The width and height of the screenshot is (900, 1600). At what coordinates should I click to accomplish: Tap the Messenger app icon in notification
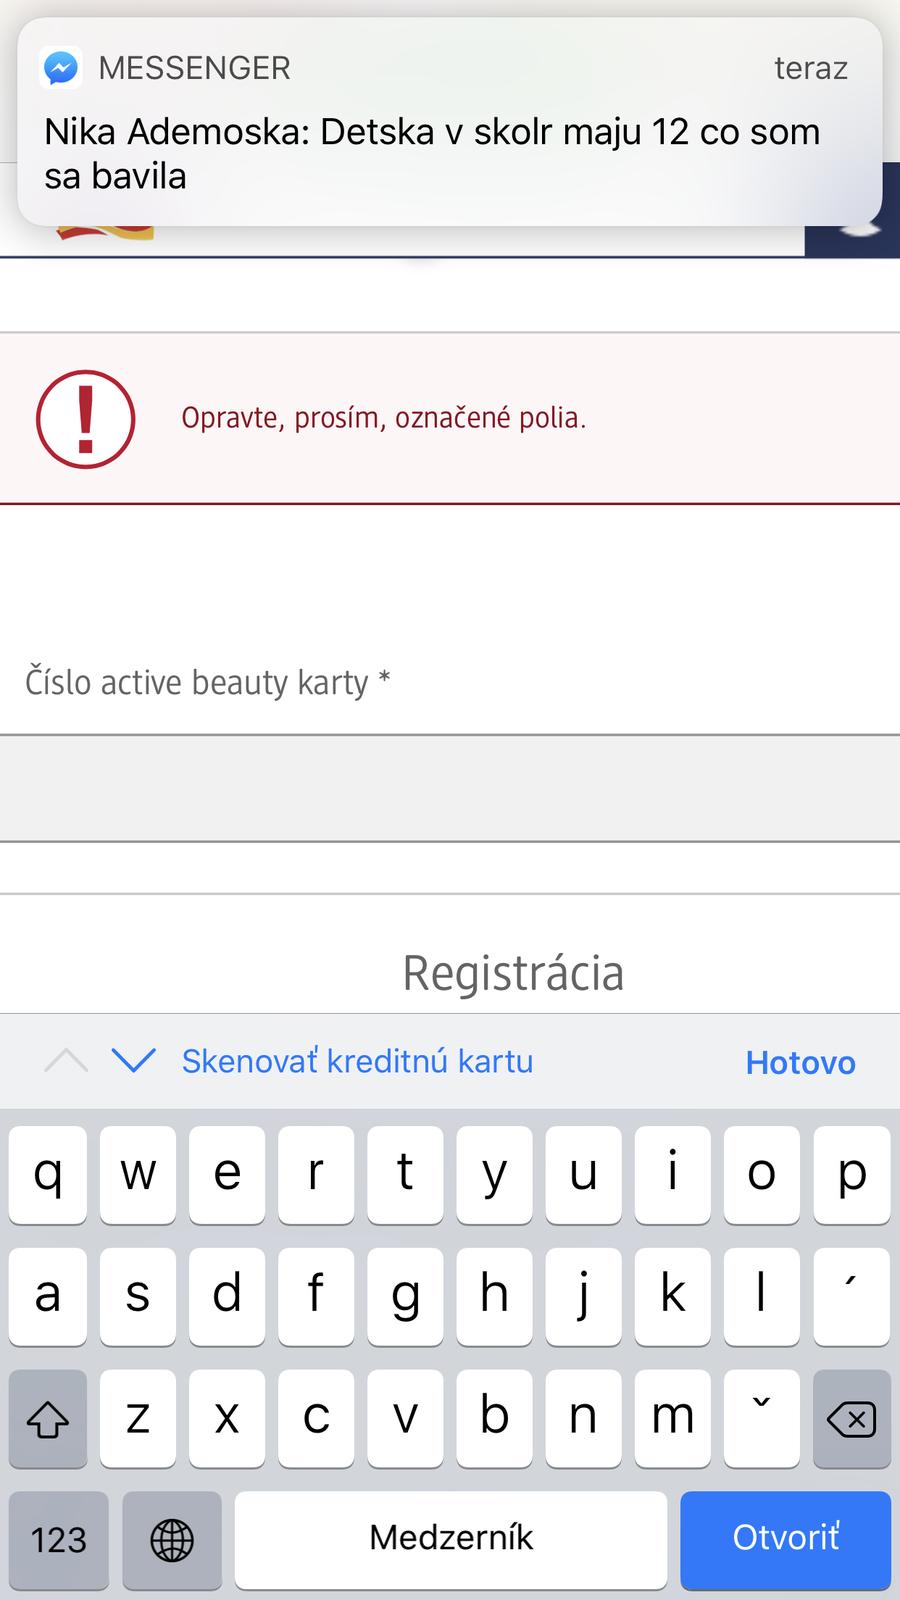61,68
